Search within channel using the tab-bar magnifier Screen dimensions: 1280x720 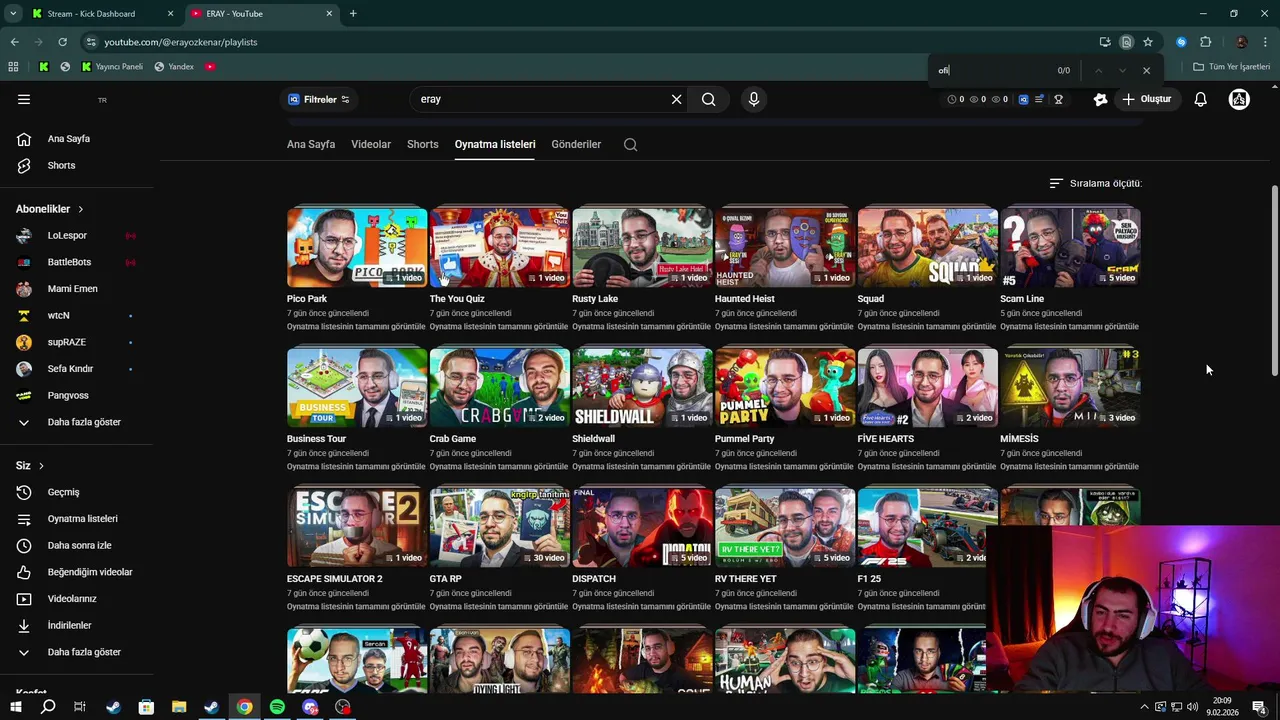click(630, 144)
